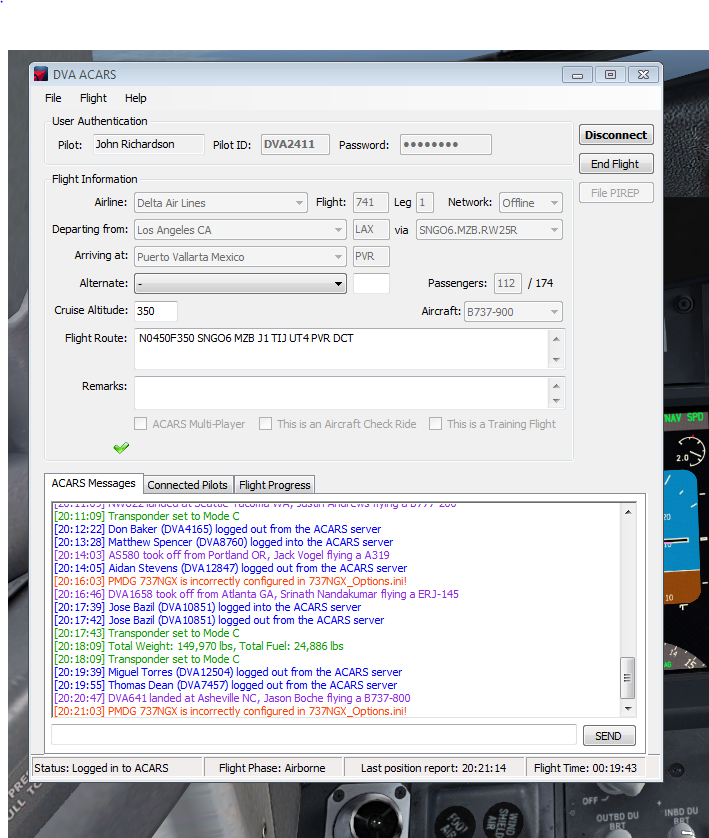This screenshot has height=838, width=709.
Task: Expand the Network dropdown set to Offline
Action: 531,203
